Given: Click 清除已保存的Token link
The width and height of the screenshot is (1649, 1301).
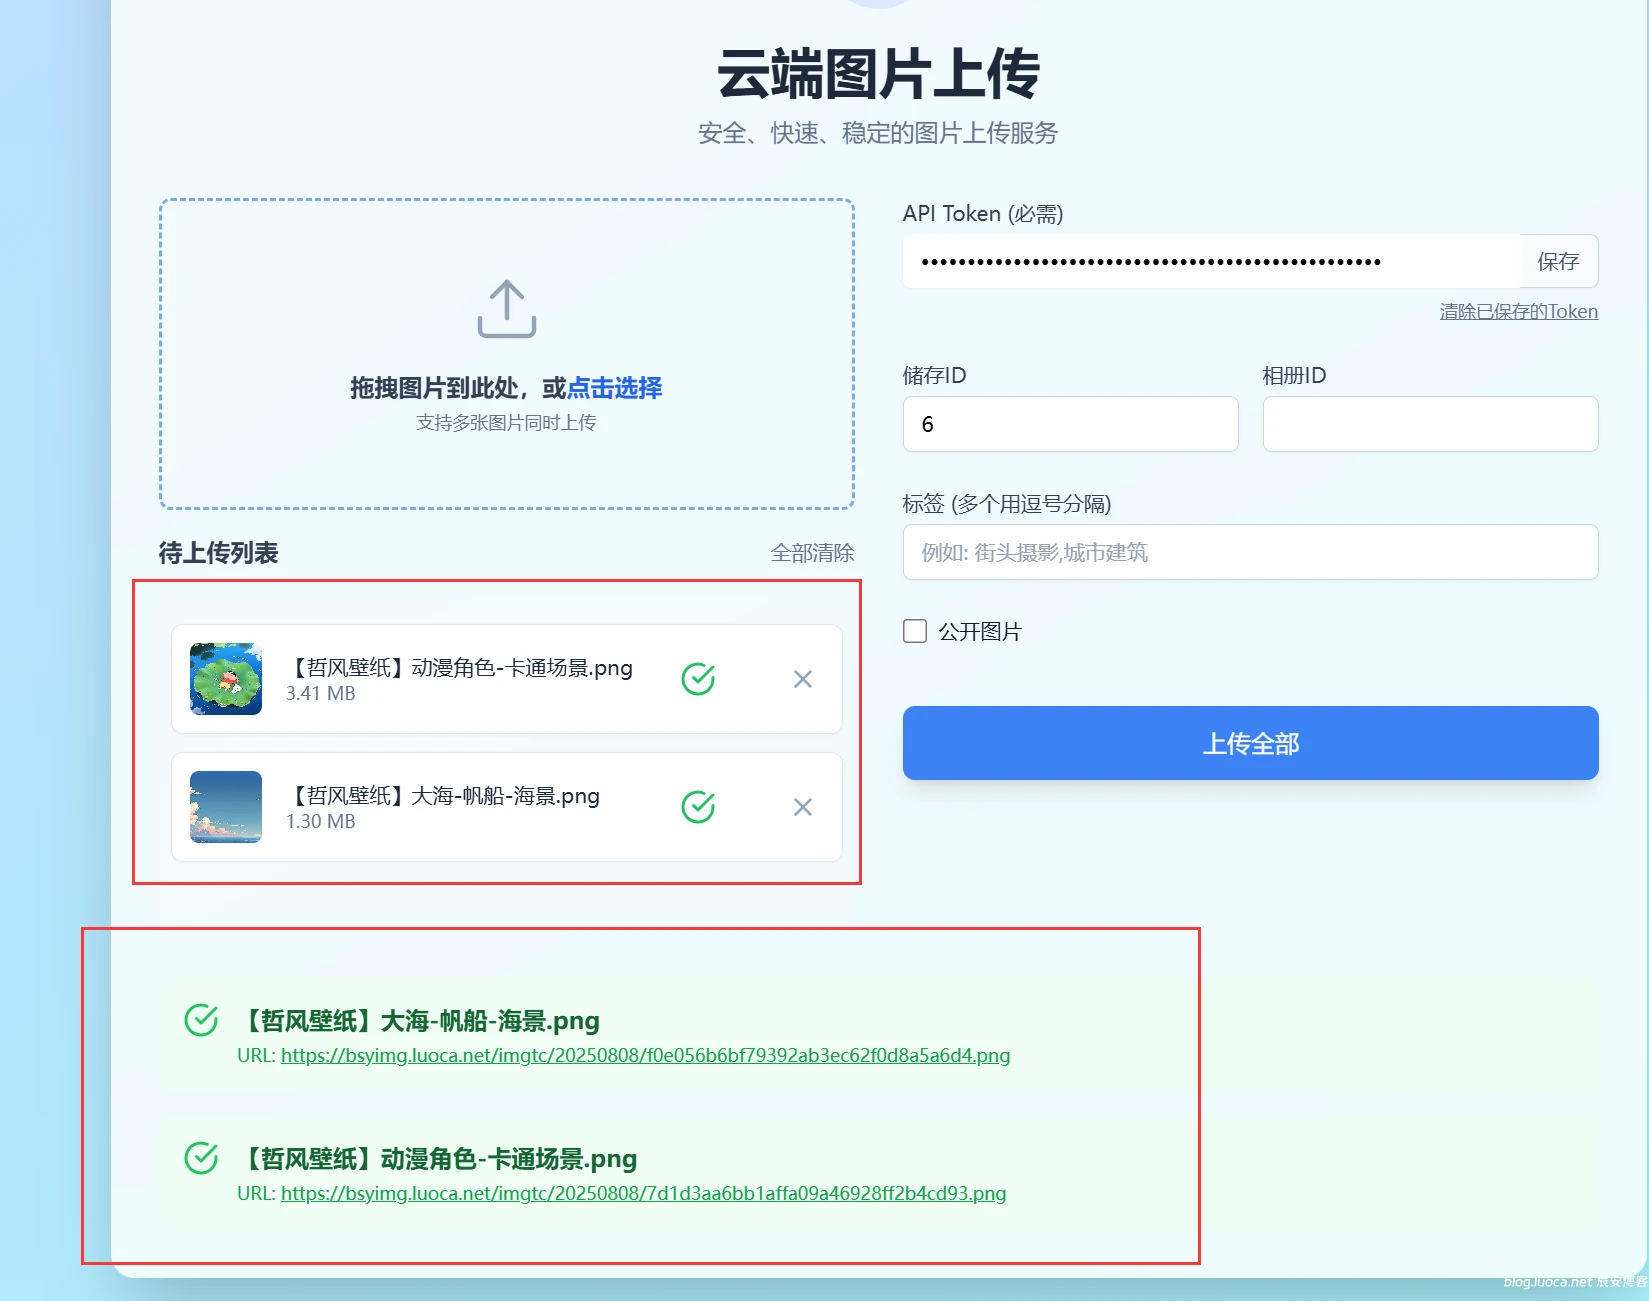Looking at the screenshot, I should 1518,312.
